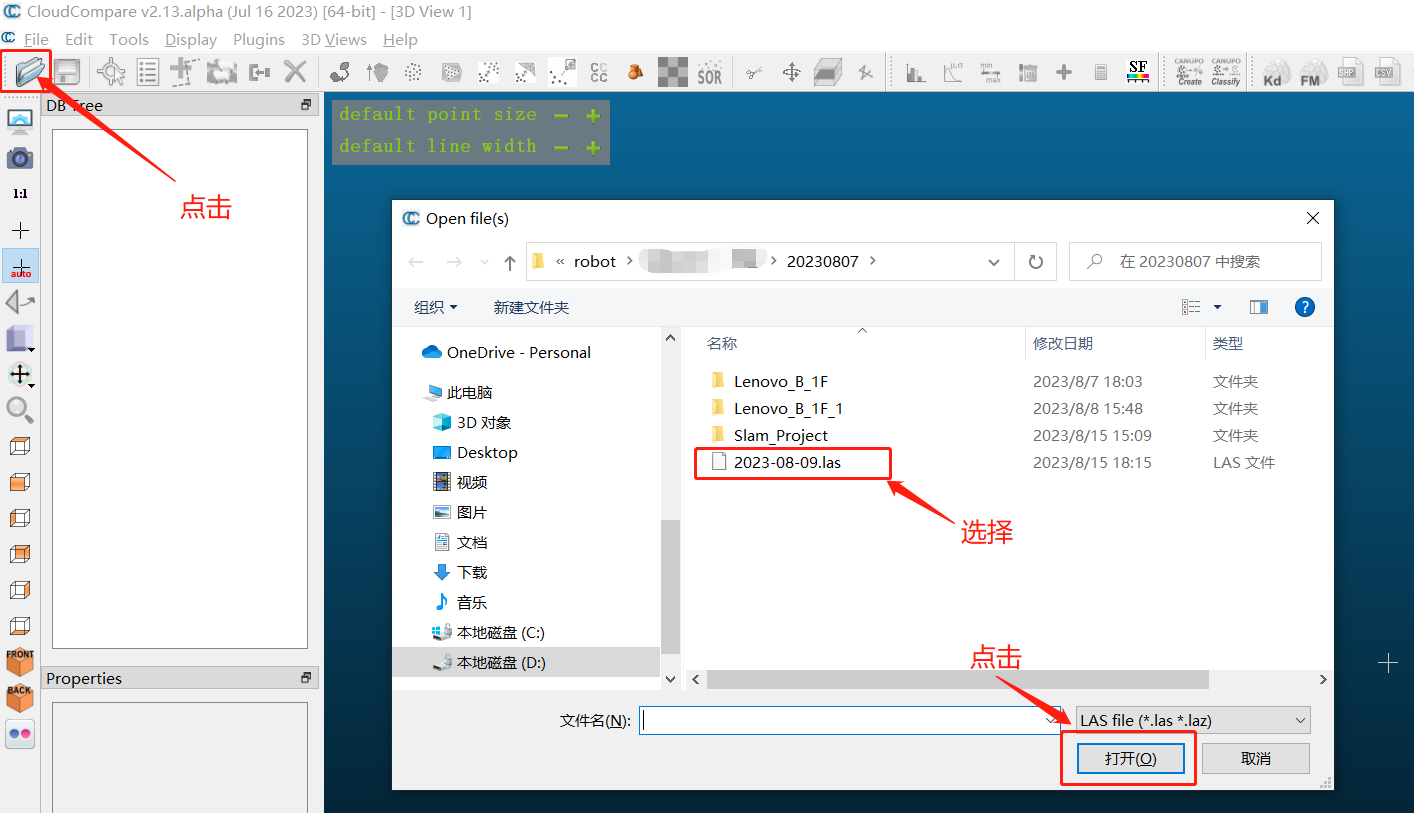Viewport: 1414px width, 813px height.
Task: Activate the point picking tool
Action: coord(110,72)
